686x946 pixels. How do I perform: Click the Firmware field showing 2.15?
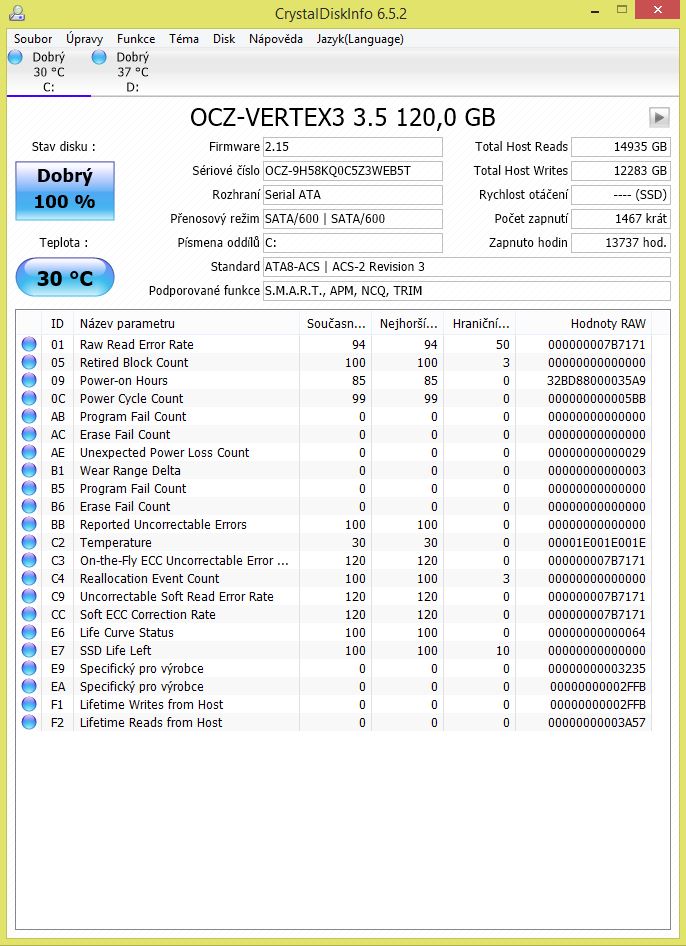pyautogui.click(x=353, y=147)
